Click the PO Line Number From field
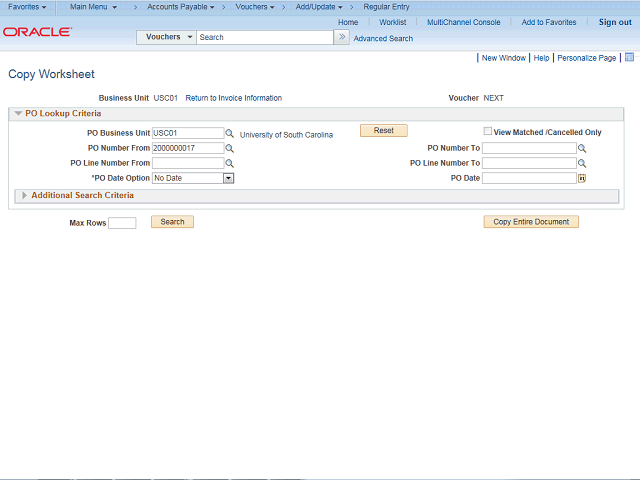Screen dimensions: 640x480 pos(188,163)
